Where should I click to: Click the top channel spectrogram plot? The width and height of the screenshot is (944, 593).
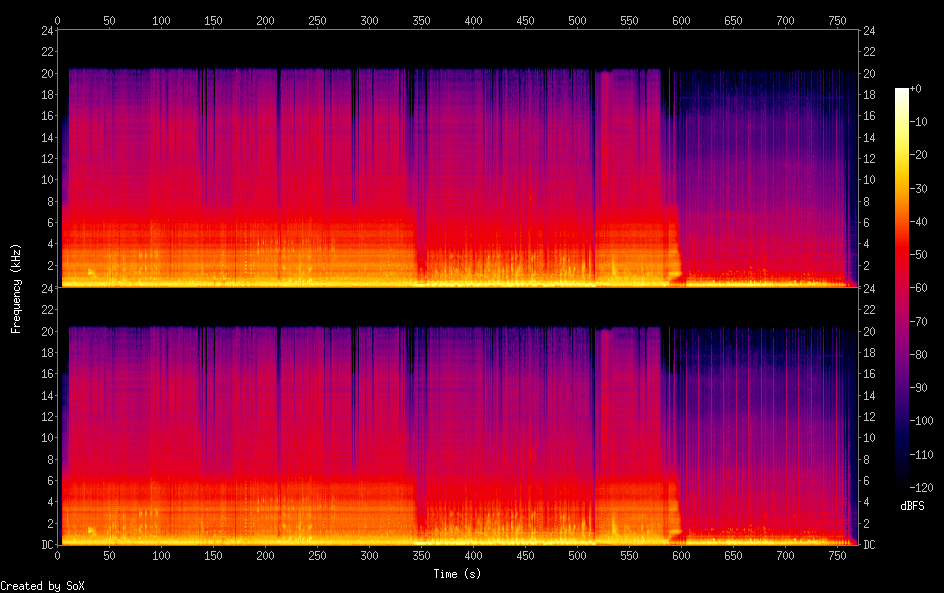coord(458,158)
